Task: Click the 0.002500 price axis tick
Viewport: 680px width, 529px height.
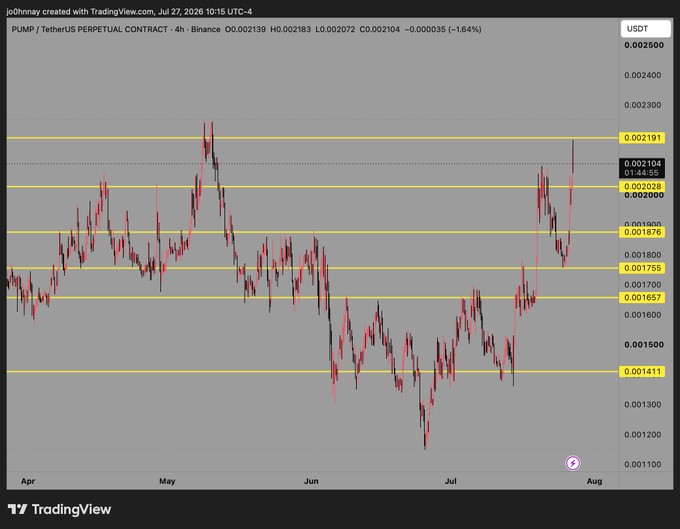Action: coord(644,45)
